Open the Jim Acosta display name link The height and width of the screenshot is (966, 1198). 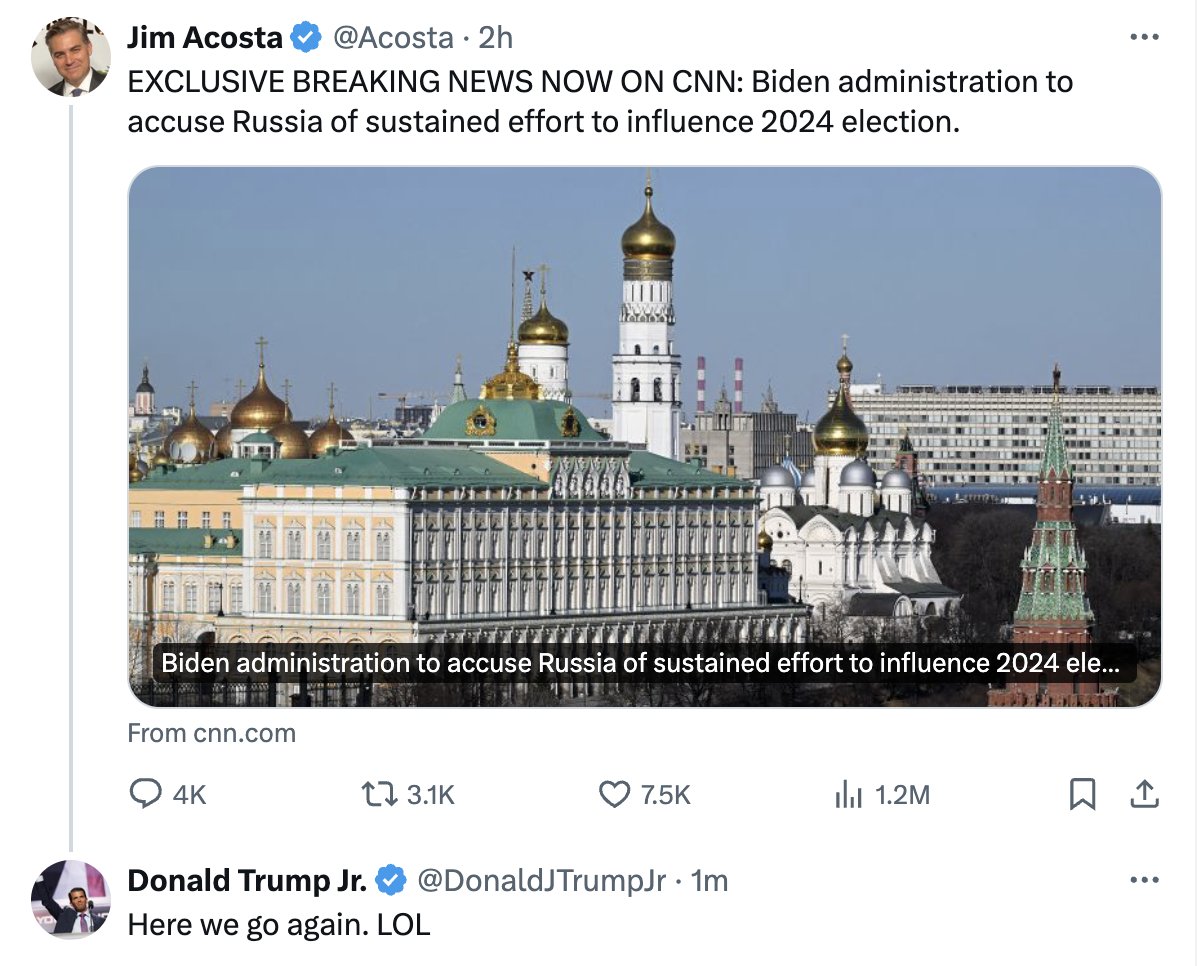(204, 38)
